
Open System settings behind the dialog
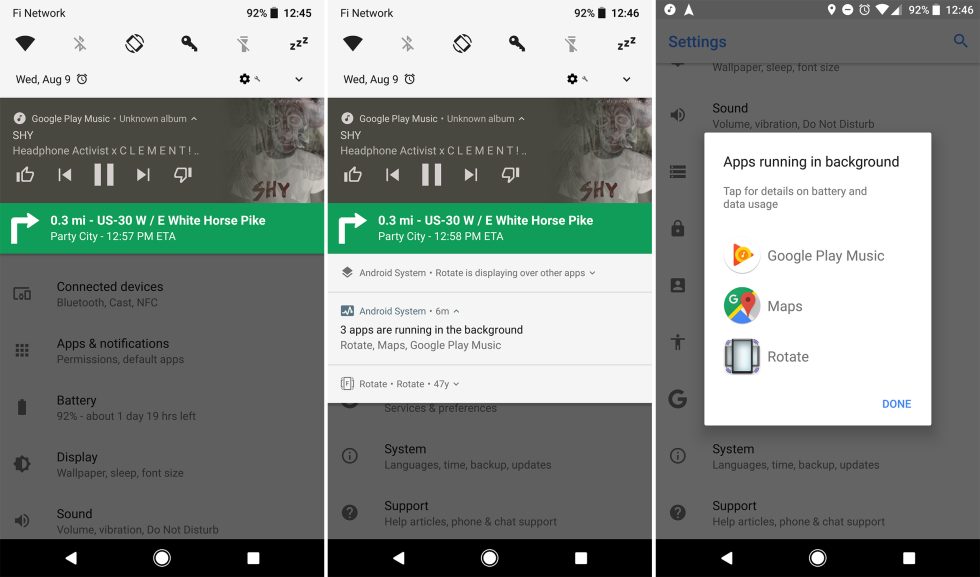[818, 456]
